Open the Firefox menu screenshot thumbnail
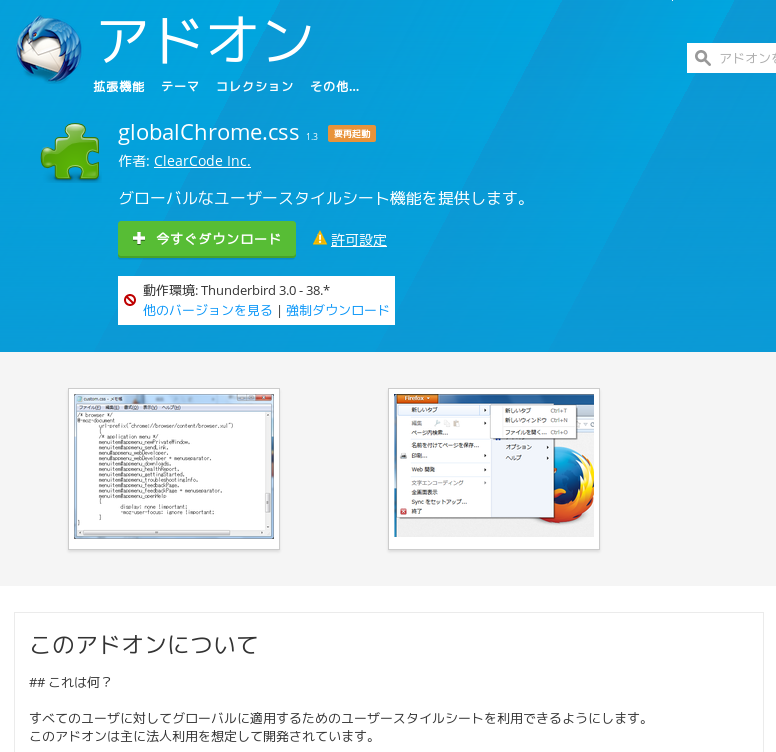Screen dimensions: 776x752 click(494, 469)
